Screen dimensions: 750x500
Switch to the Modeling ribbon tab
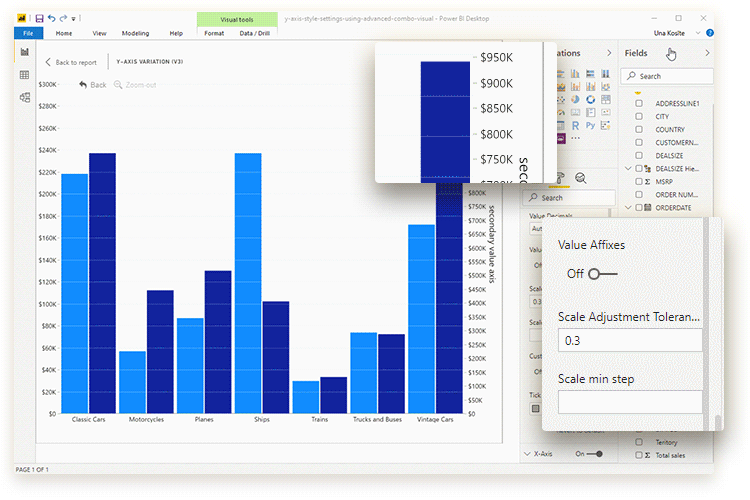135,33
